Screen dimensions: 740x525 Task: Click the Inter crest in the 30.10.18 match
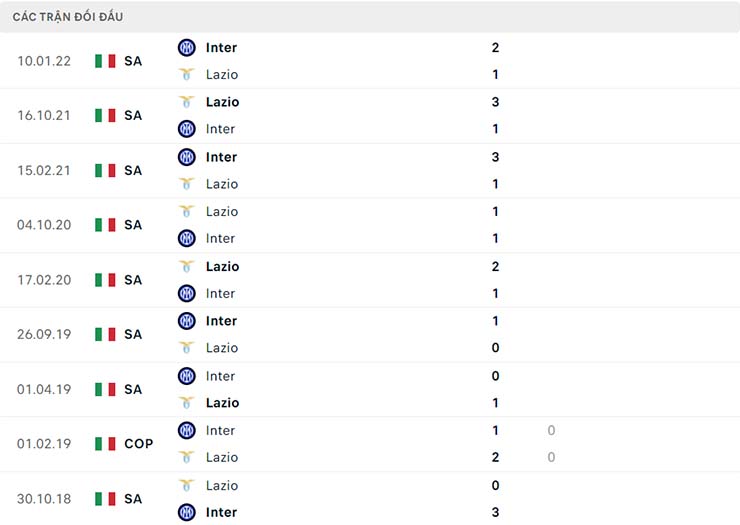(x=186, y=512)
